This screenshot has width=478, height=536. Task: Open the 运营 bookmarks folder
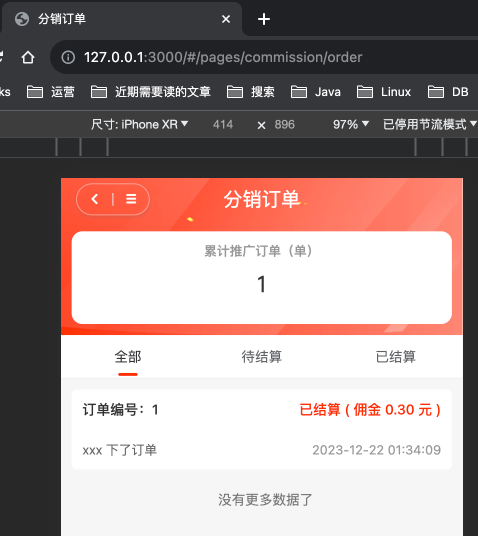[x=51, y=92]
